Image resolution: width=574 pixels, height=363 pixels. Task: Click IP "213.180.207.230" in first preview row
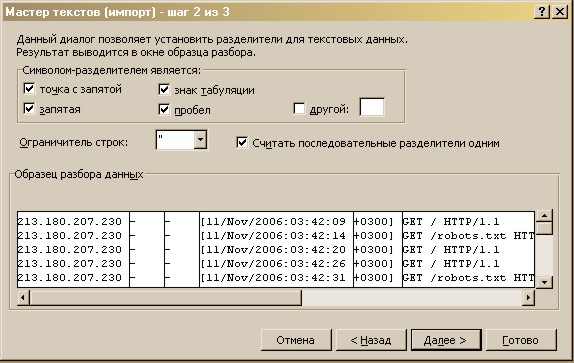[x=70, y=221]
